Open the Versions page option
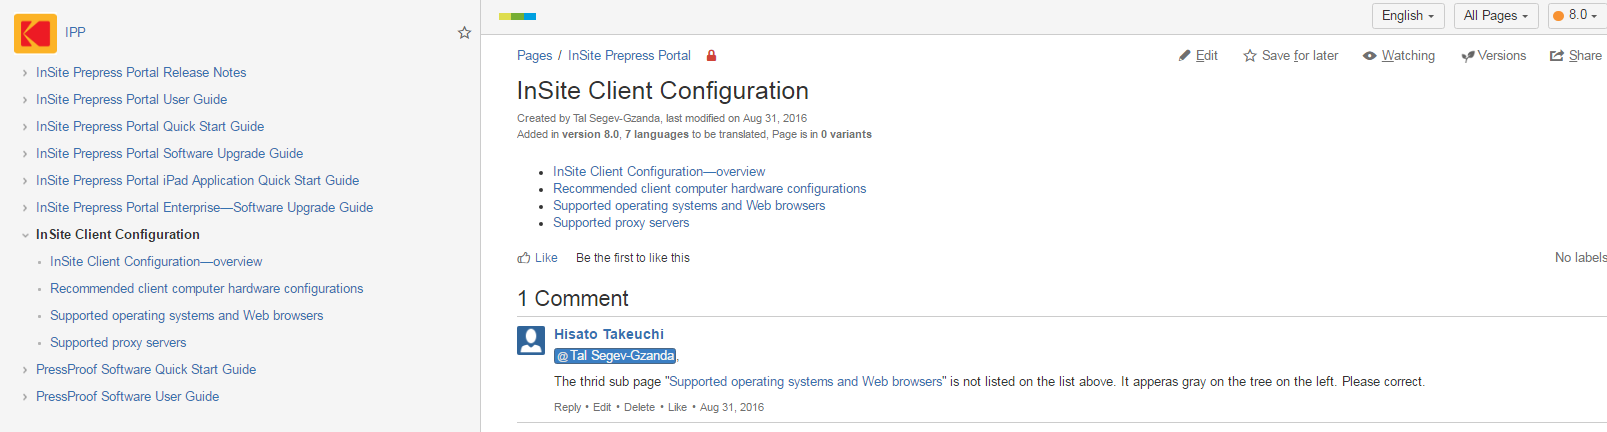The image size is (1607, 432). pos(1494,56)
